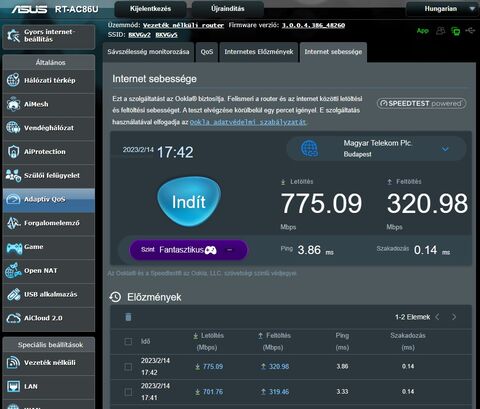The image size is (480, 409).
Task: Click the AiProtection shield icon
Action: pyautogui.click(x=13, y=152)
